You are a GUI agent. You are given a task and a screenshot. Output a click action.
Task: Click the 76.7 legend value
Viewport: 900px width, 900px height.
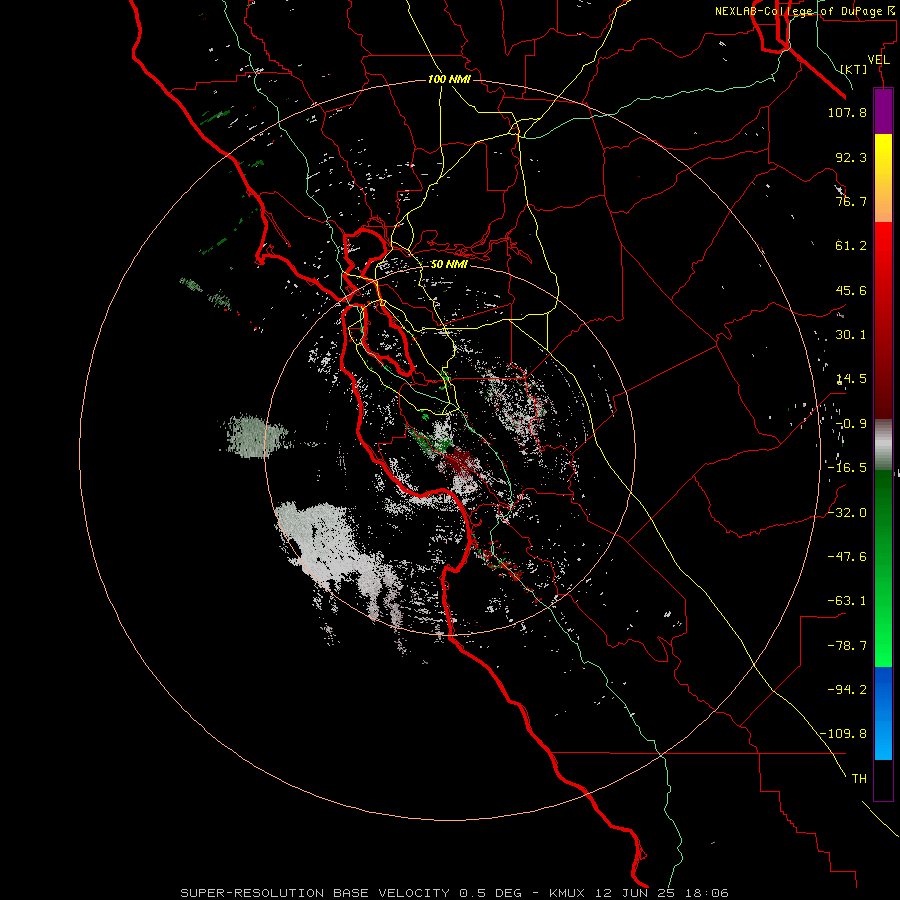pyautogui.click(x=851, y=201)
